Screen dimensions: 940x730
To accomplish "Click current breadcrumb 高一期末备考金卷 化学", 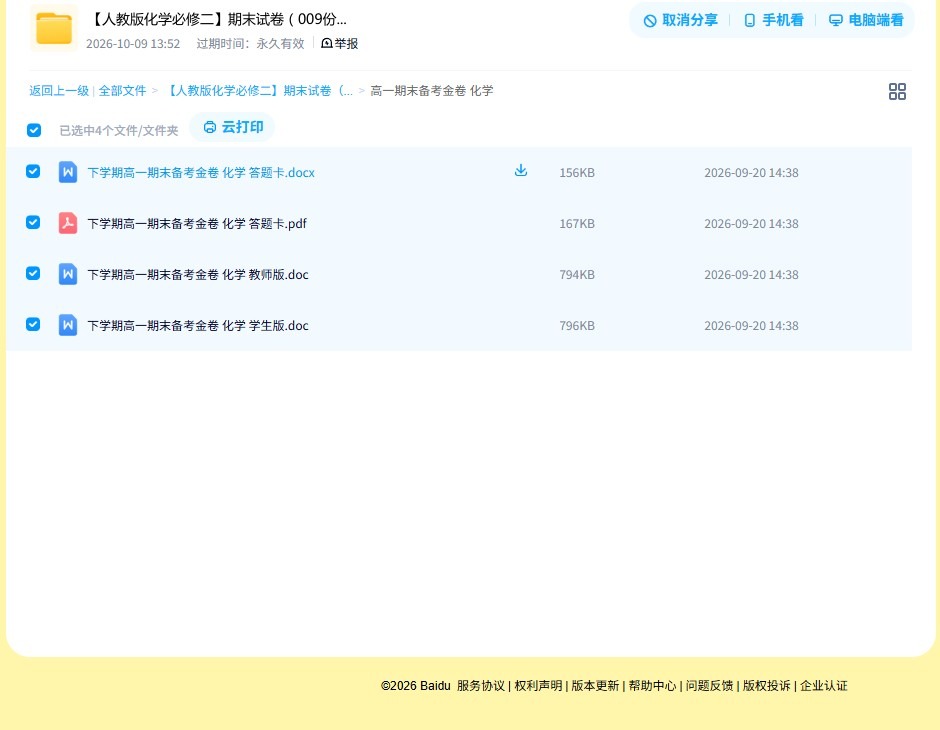I will click(432, 91).
